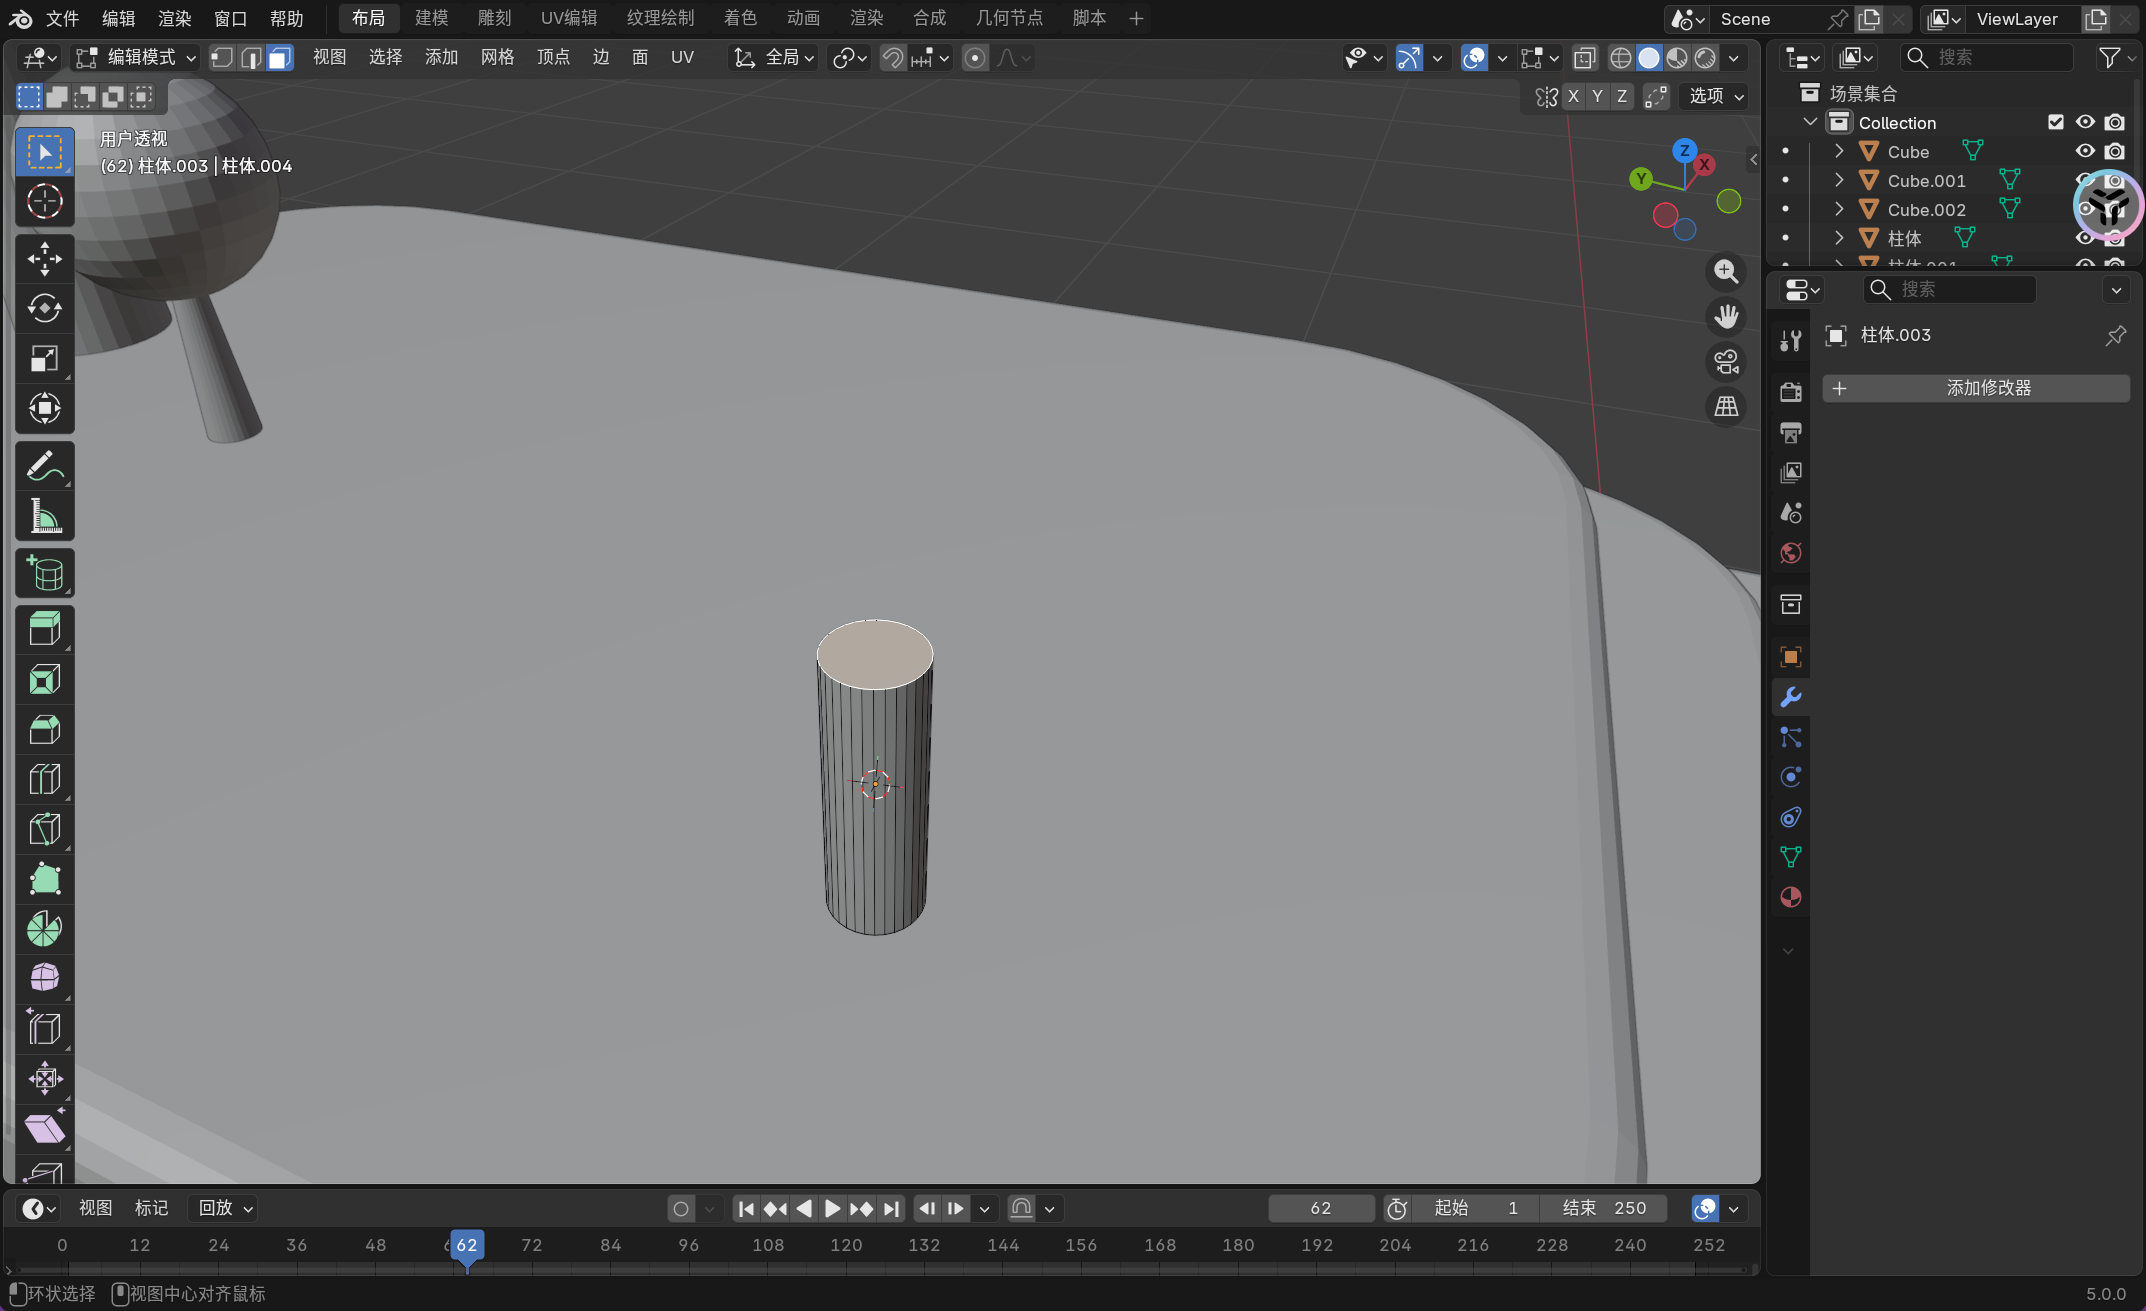Uncheck Collection exclude from view layer checkbox
2146x1311 pixels.
click(x=2056, y=122)
